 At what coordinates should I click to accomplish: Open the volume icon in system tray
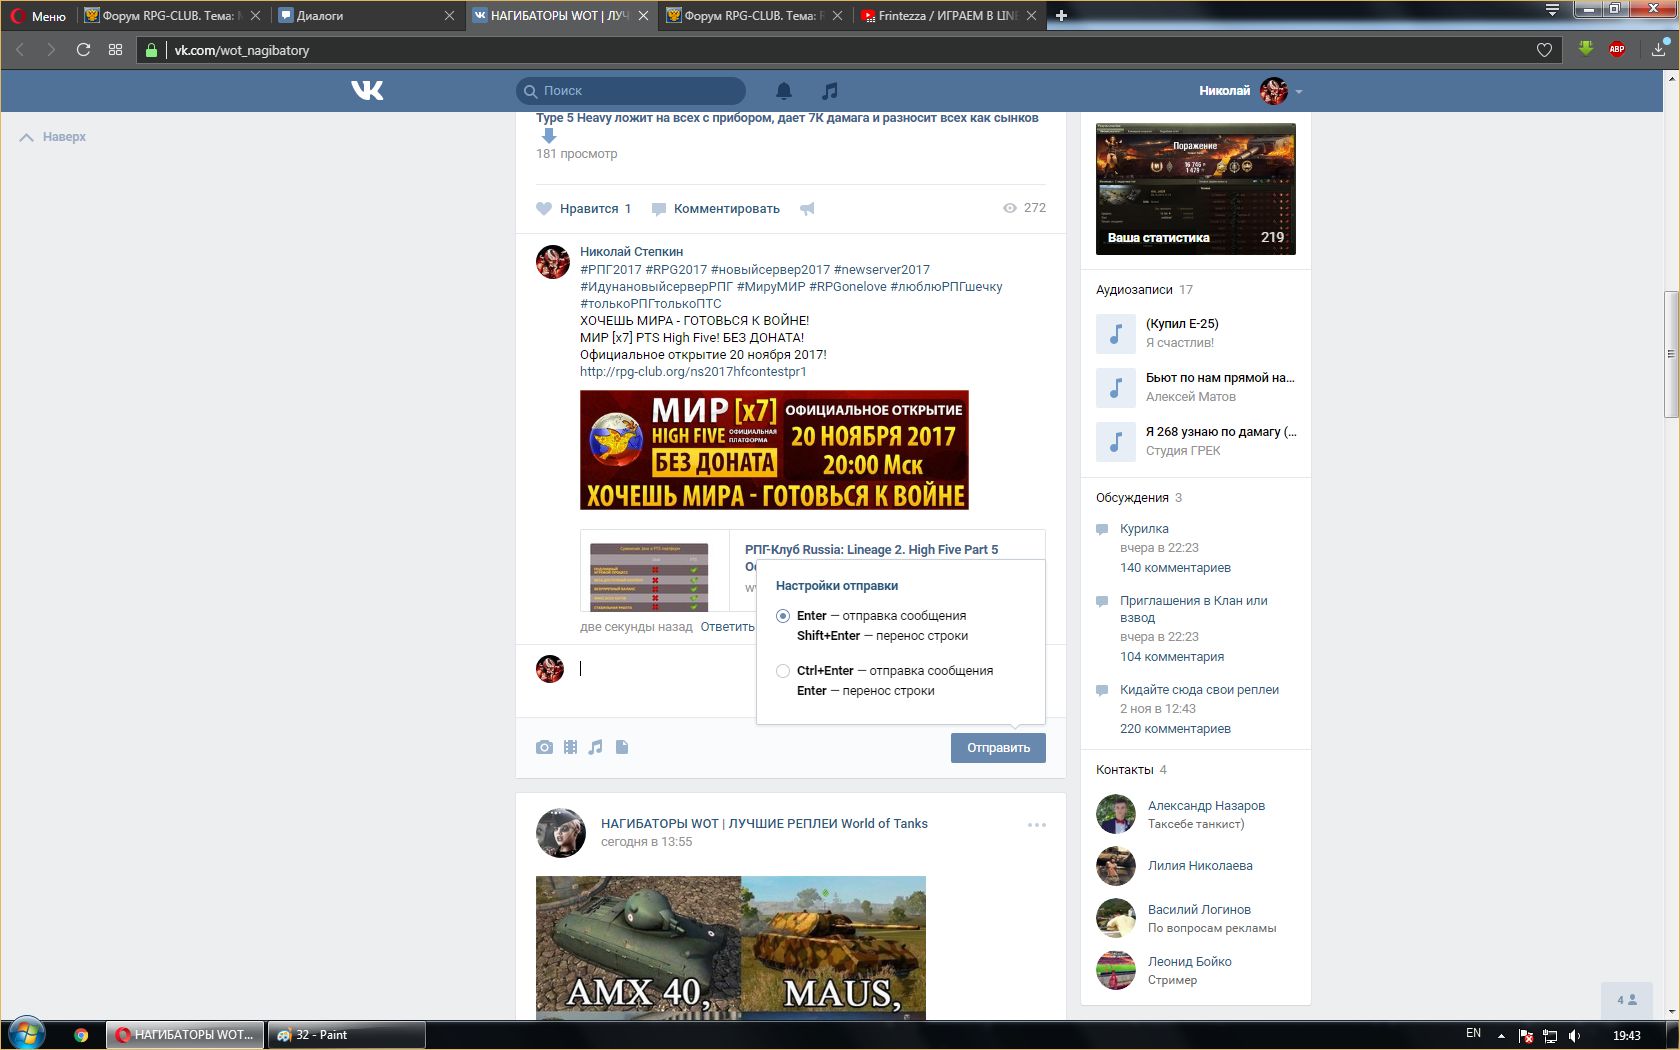pos(1574,1035)
